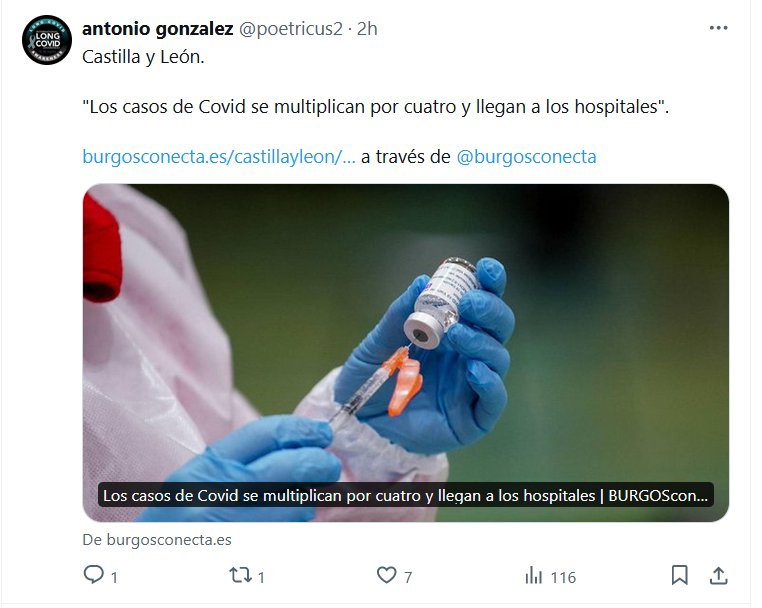Open the Long Covid profile avatar

47,40
